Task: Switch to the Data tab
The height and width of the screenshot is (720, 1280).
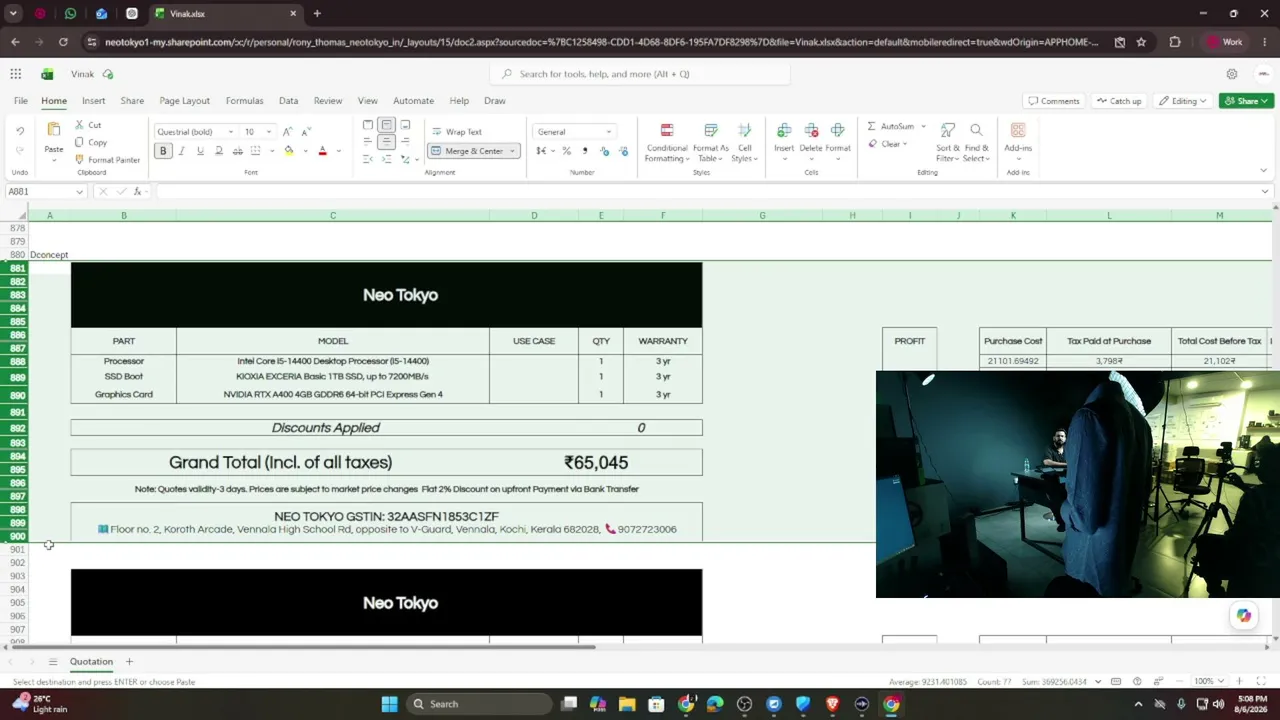Action: (288, 101)
